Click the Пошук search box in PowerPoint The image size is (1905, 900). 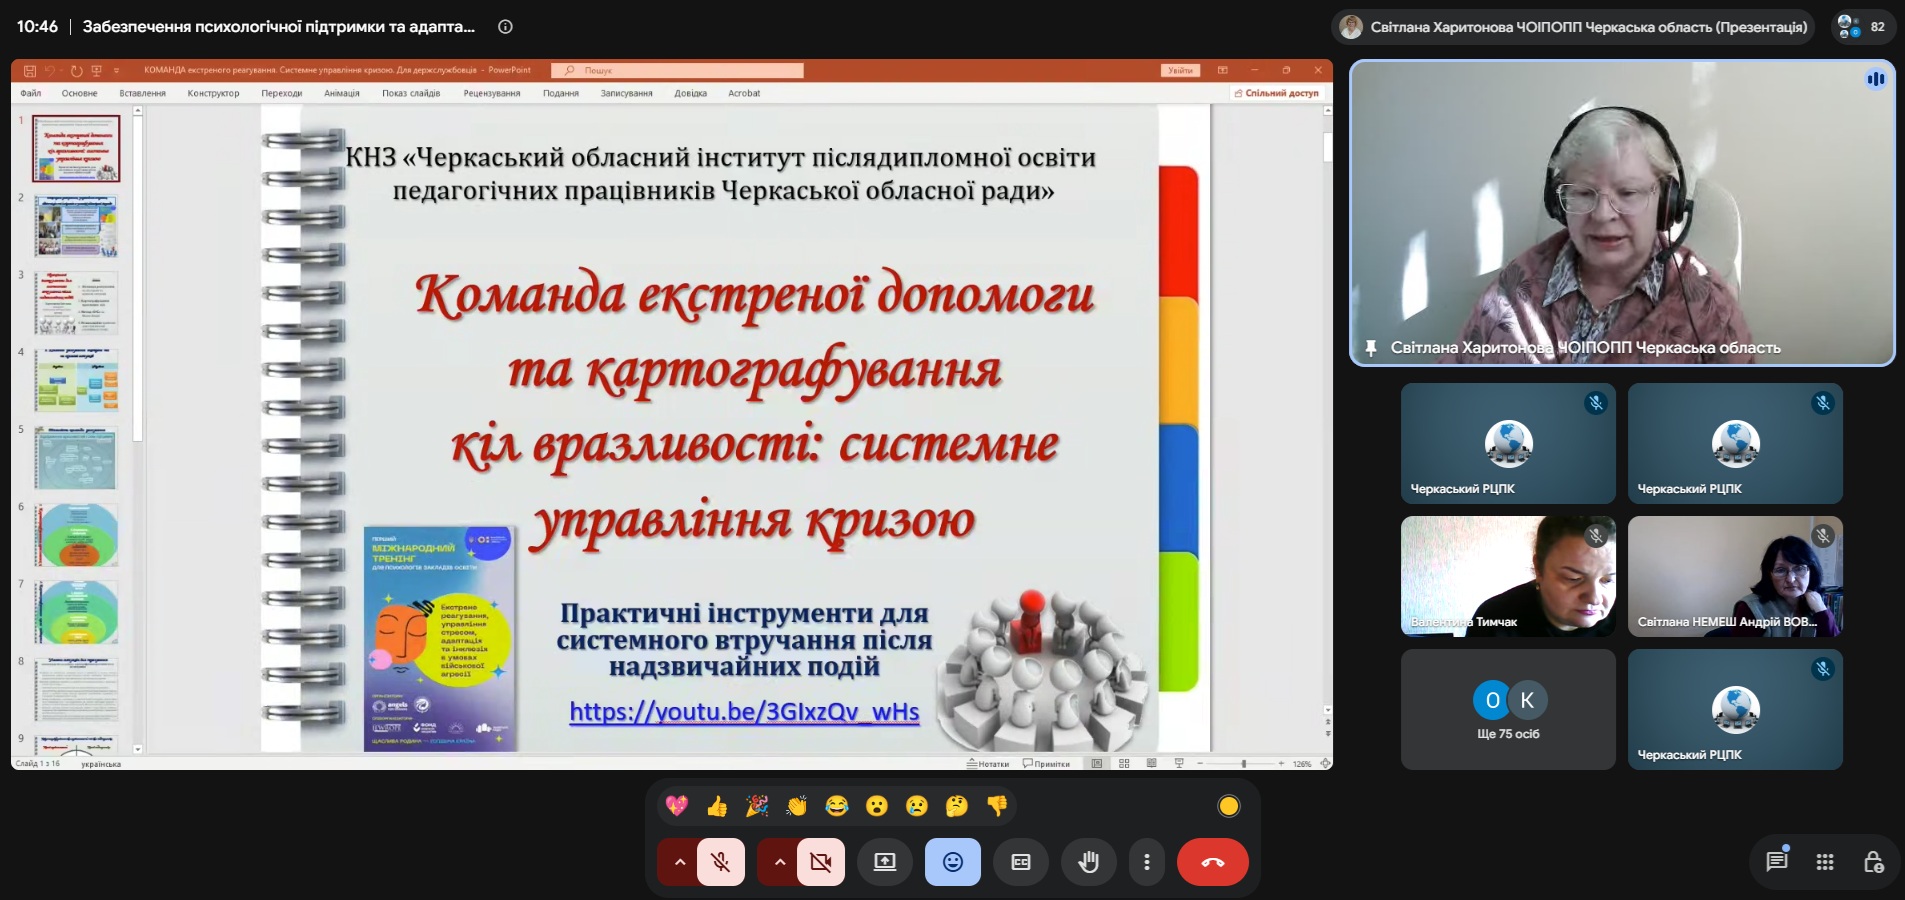[678, 70]
